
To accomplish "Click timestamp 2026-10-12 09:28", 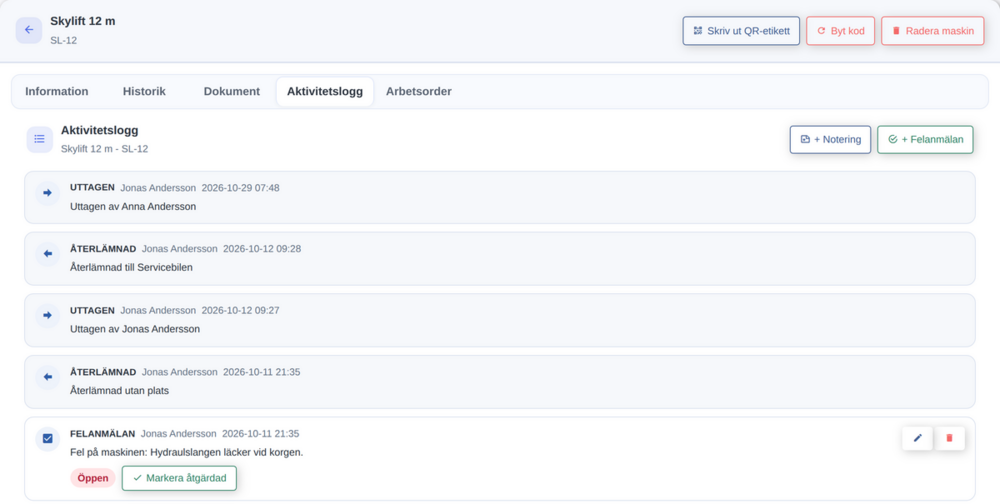I will [262, 248].
